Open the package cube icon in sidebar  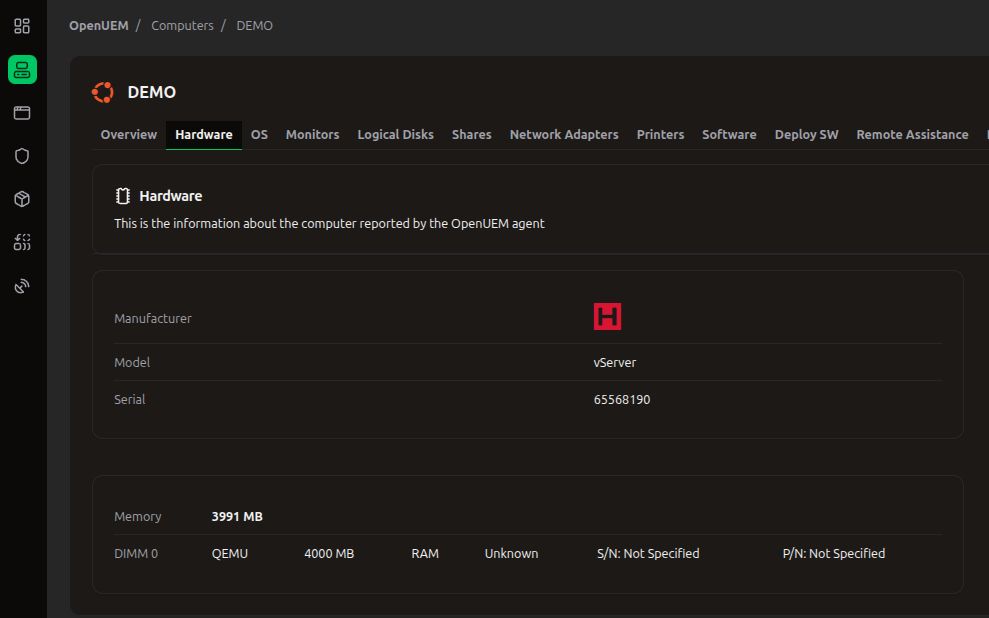[x=22, y=199]
